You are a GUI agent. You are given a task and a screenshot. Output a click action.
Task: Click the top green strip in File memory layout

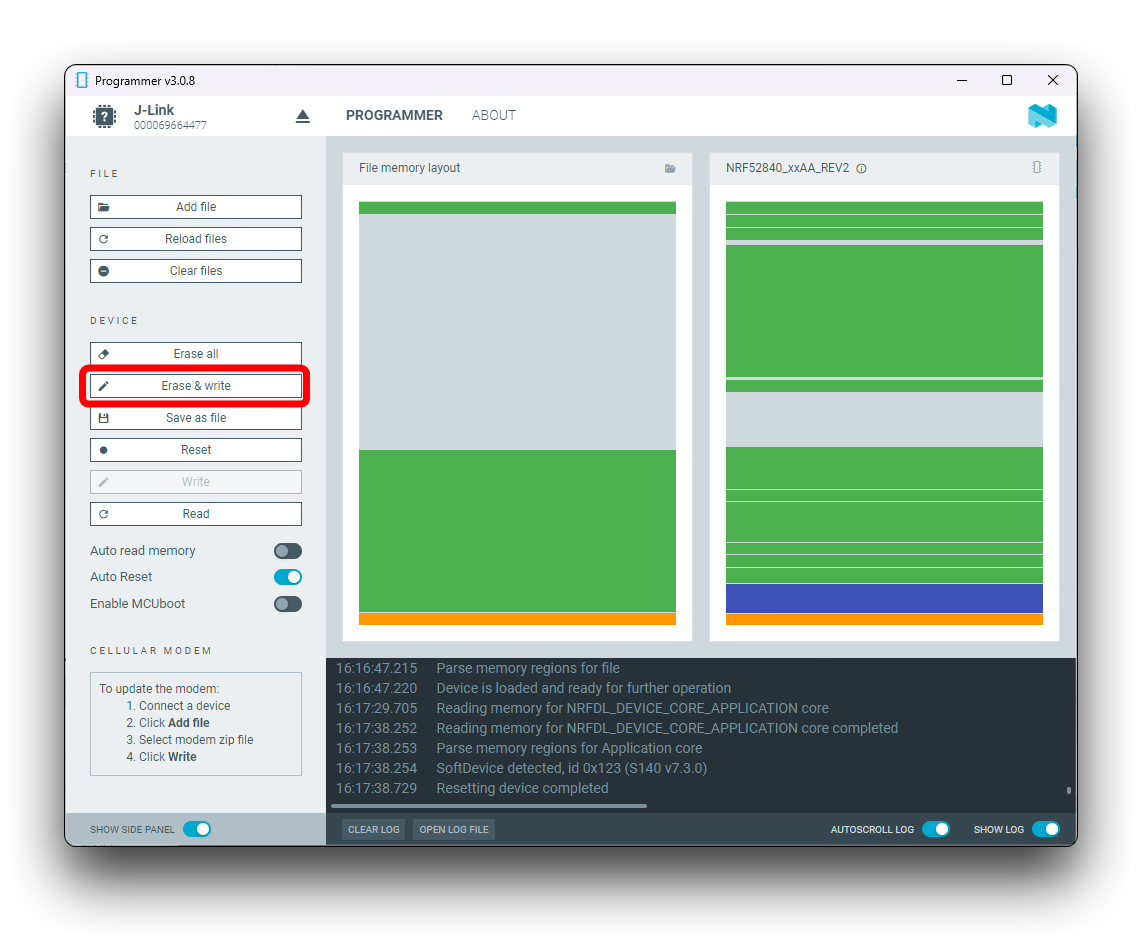(x=517, y=208)
